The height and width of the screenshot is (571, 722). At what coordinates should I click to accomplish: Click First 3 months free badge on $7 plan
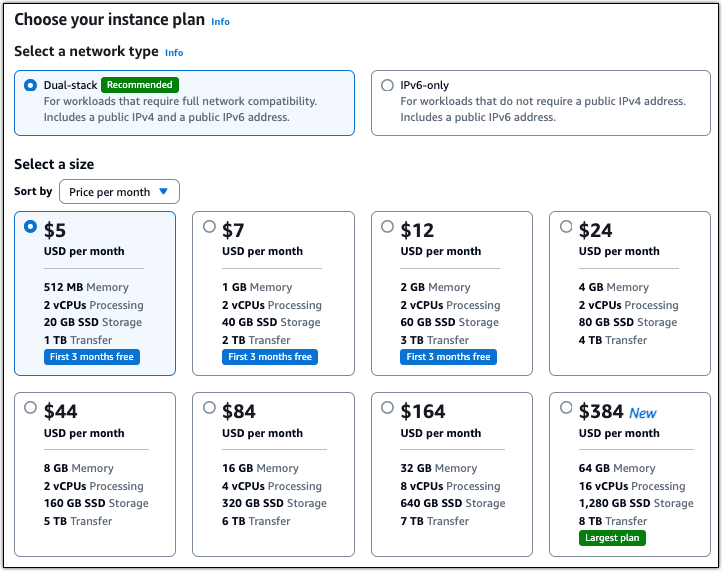coord(270,357)
